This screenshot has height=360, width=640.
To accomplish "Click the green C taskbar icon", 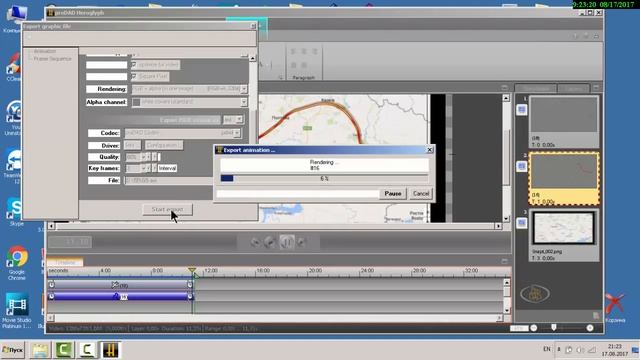I will pyautogui.click(x=64, y=350).
